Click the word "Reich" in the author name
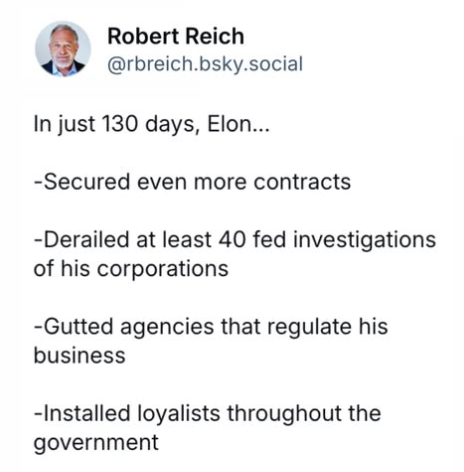The width and height of the screenshot is (464, 472). tap(215, 36)
